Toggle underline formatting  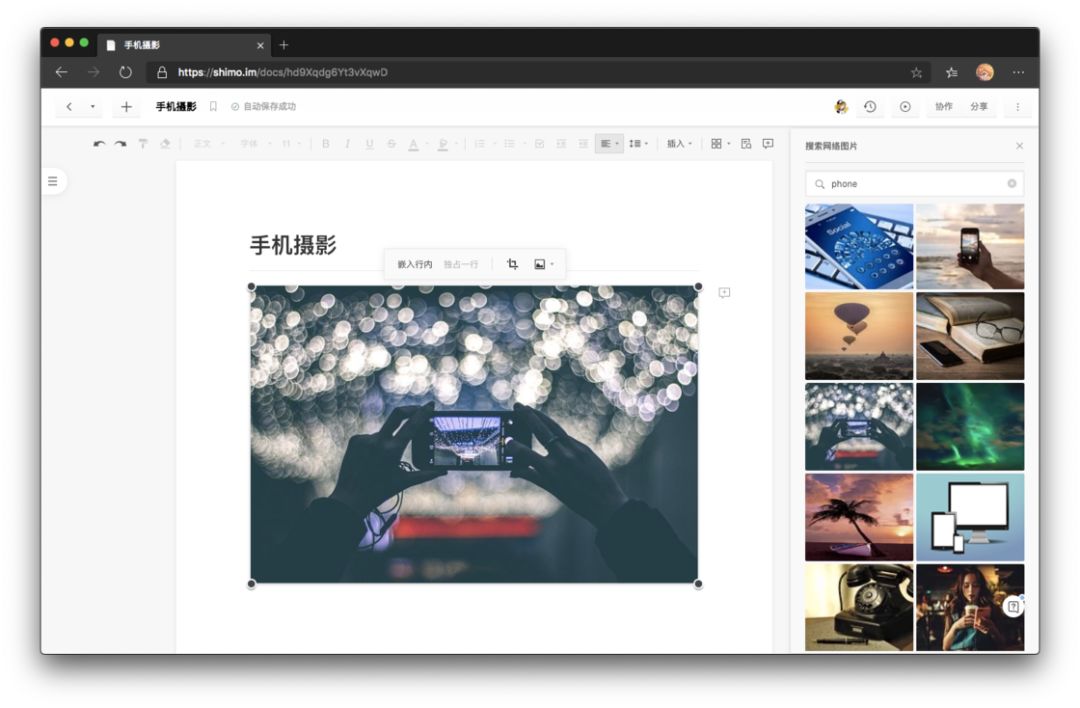(x=369, y=144)
